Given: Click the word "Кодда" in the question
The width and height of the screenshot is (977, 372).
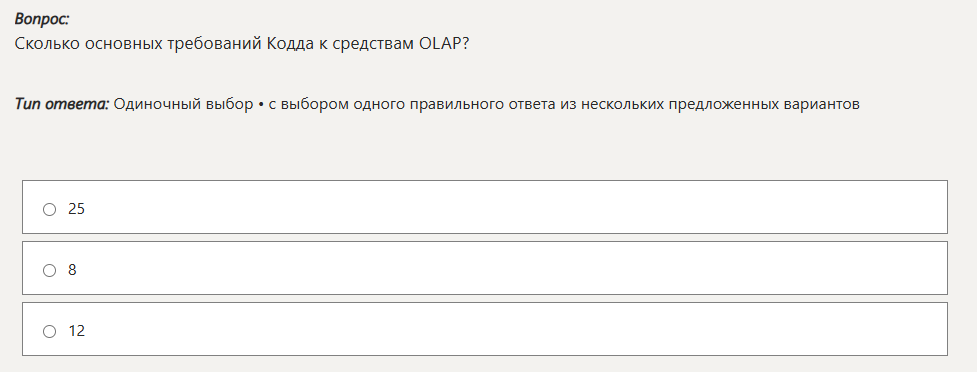Looking at the screenshot, I should pos(290,45).
